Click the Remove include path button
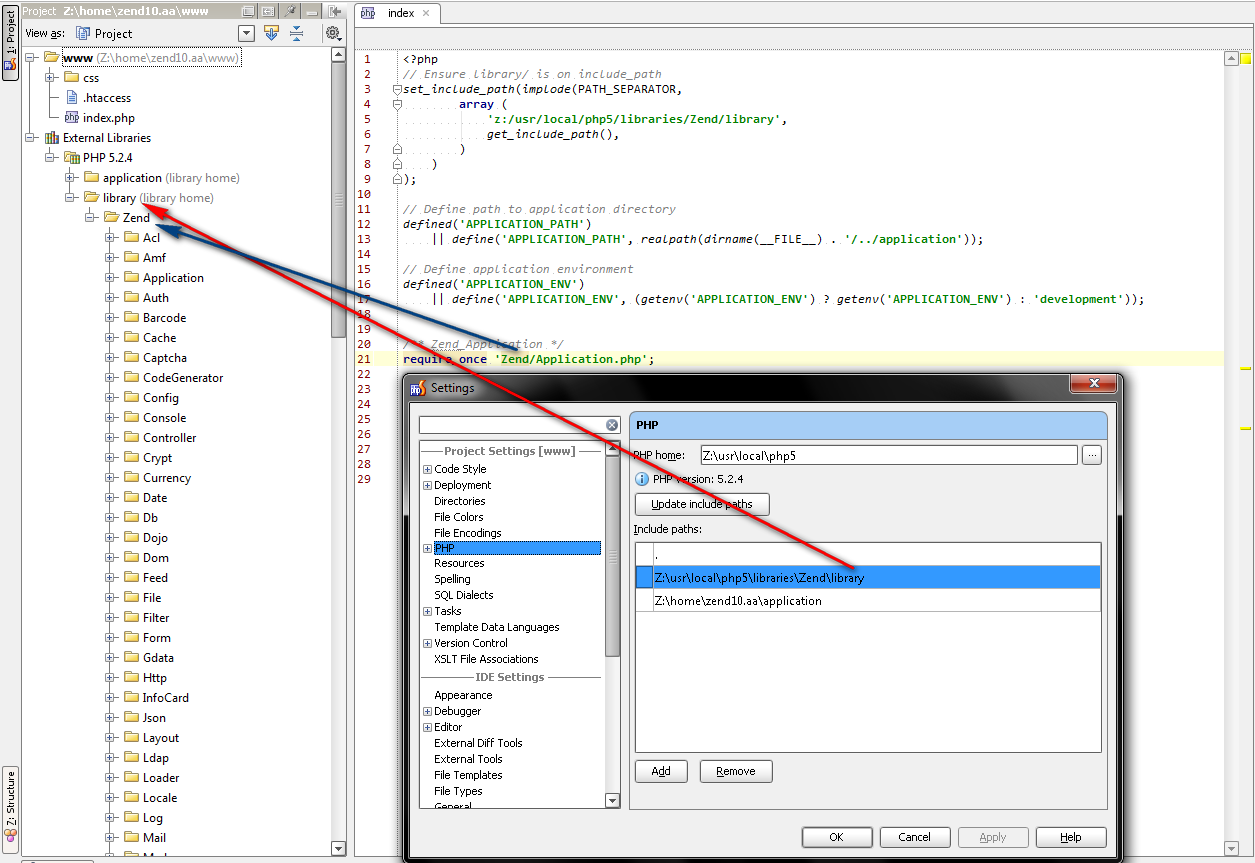Image resolution: width=1255 pixels, height=863 pixels. click(736, 771)
